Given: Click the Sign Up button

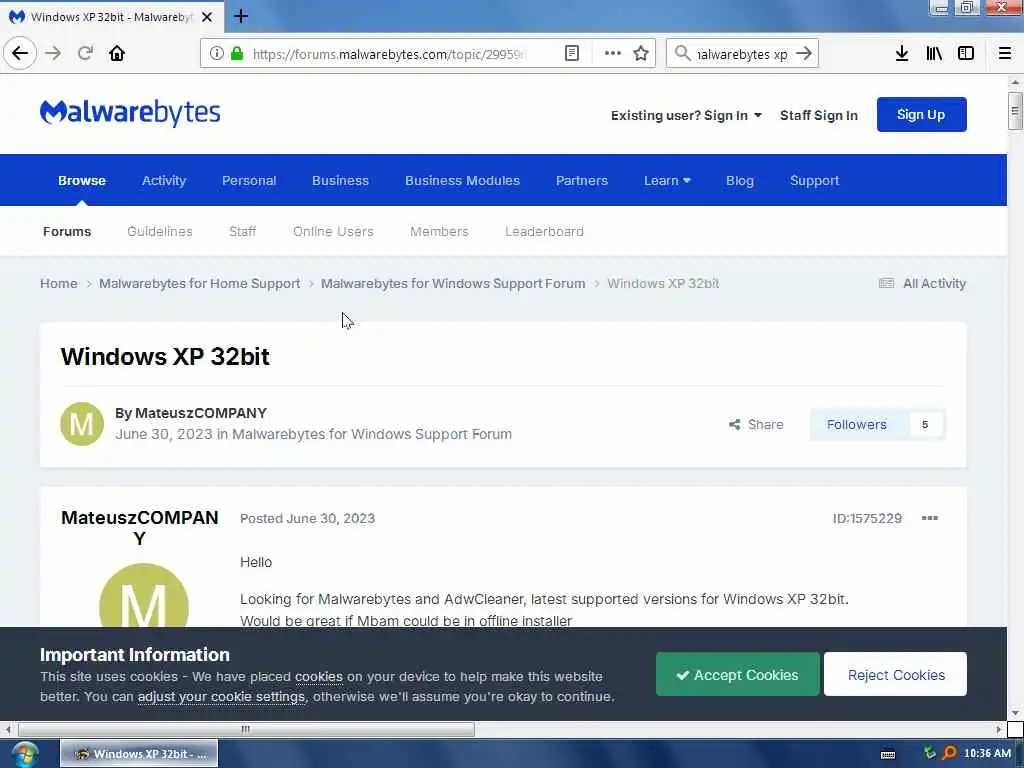Looking at the screenshot, I should [x=921, y=114].
